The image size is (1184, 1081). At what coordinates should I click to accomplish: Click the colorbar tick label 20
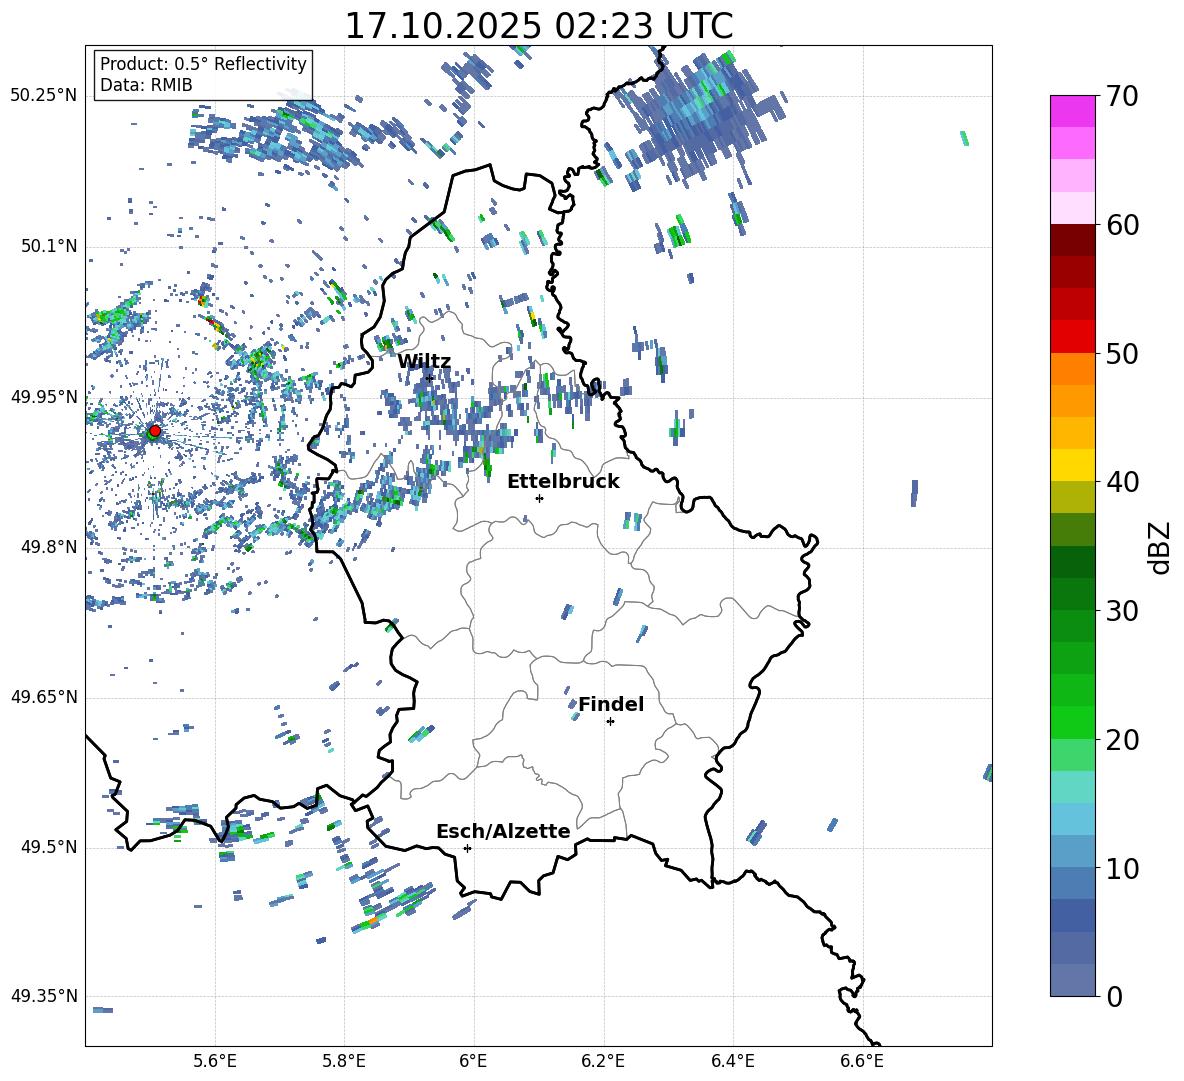[x=1122, y=740]
